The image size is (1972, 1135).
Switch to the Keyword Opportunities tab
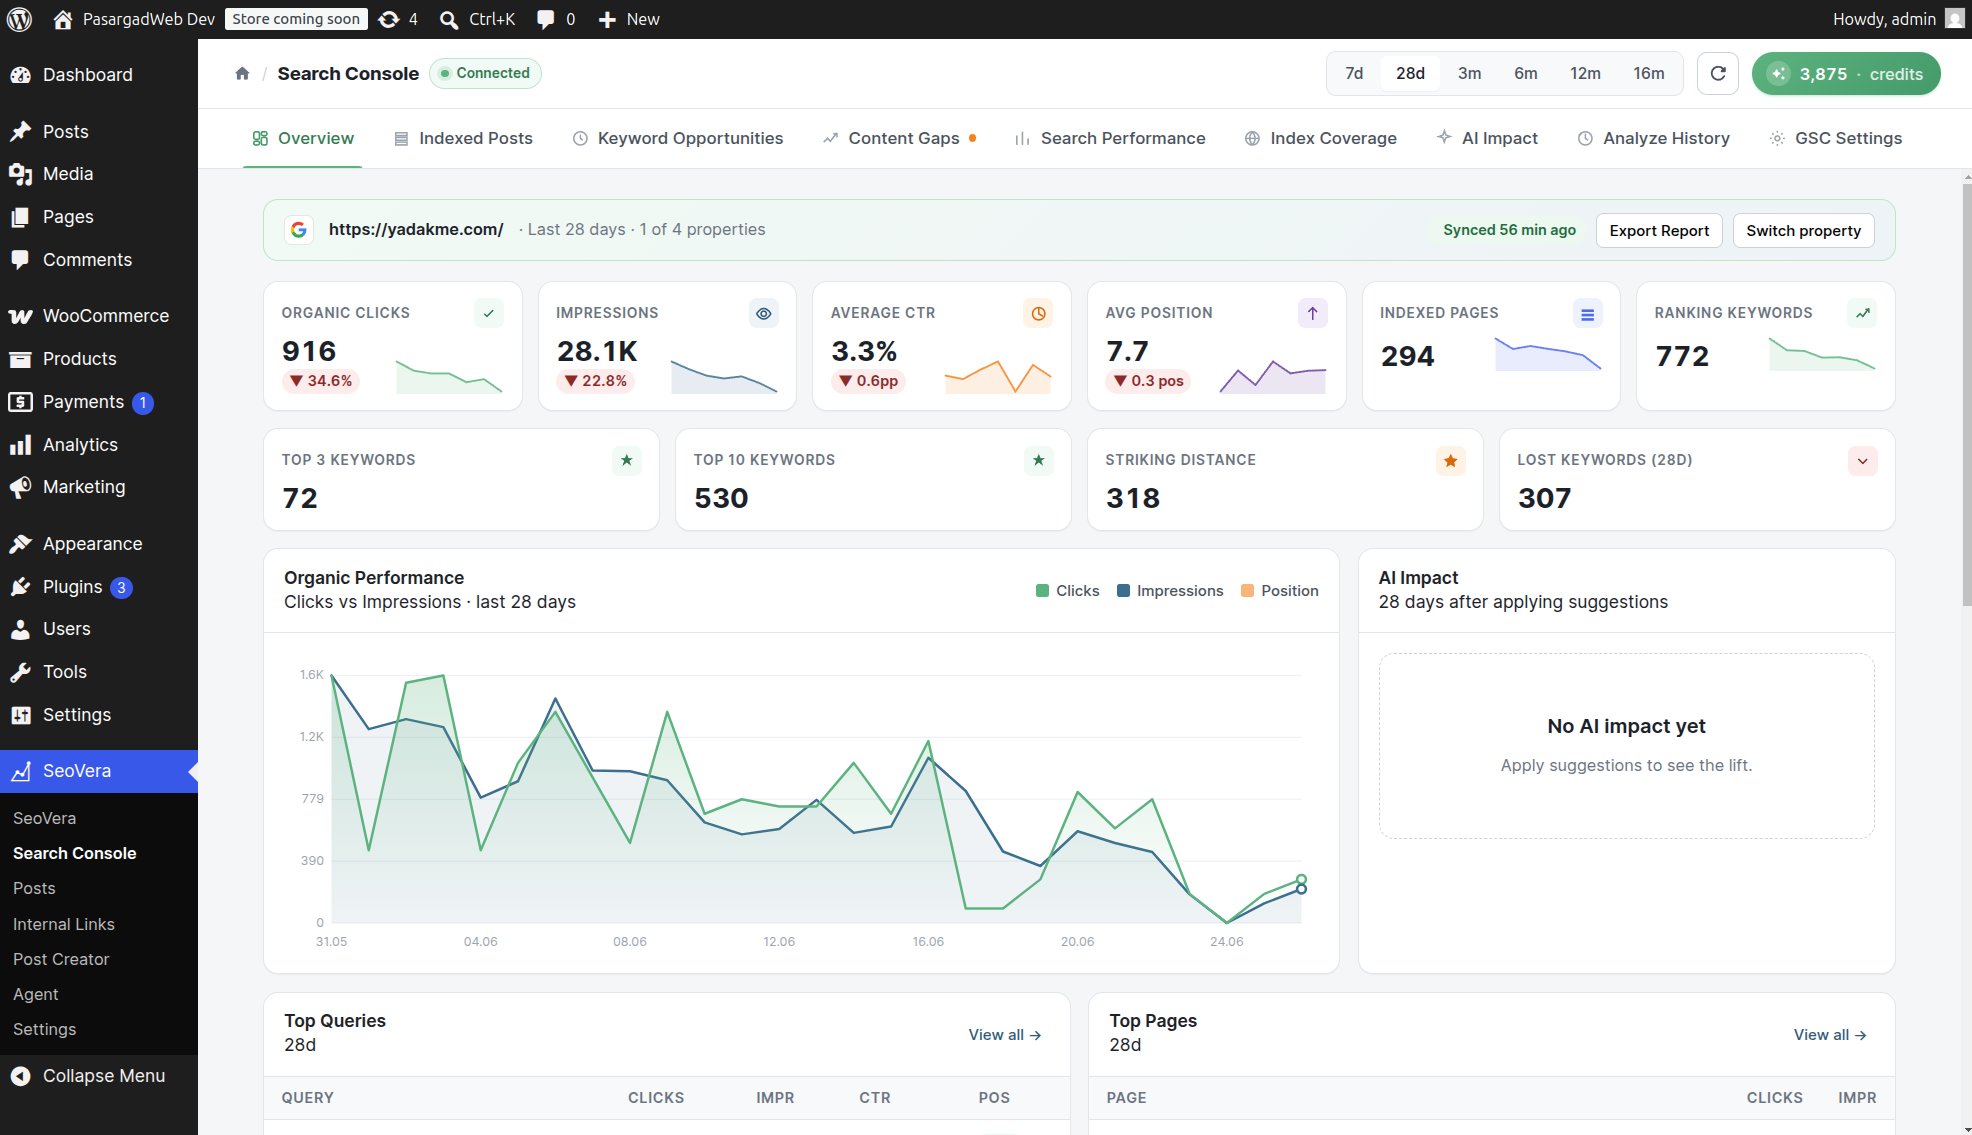point(678,138)
